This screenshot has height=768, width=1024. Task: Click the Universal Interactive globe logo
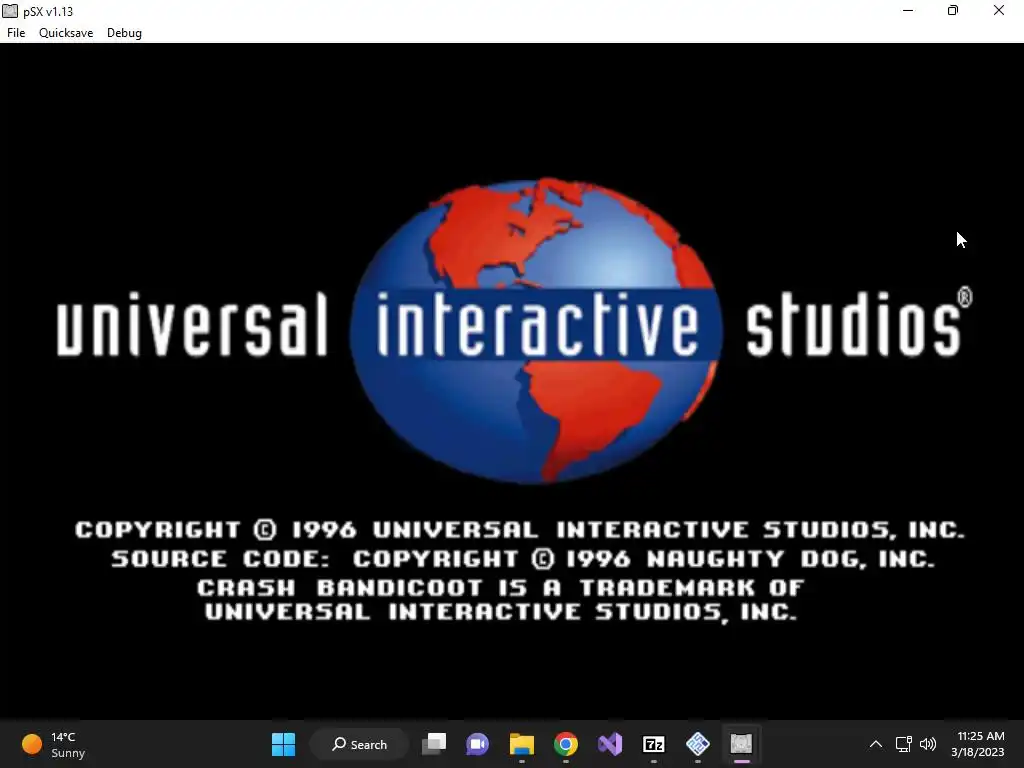[536, 330]
